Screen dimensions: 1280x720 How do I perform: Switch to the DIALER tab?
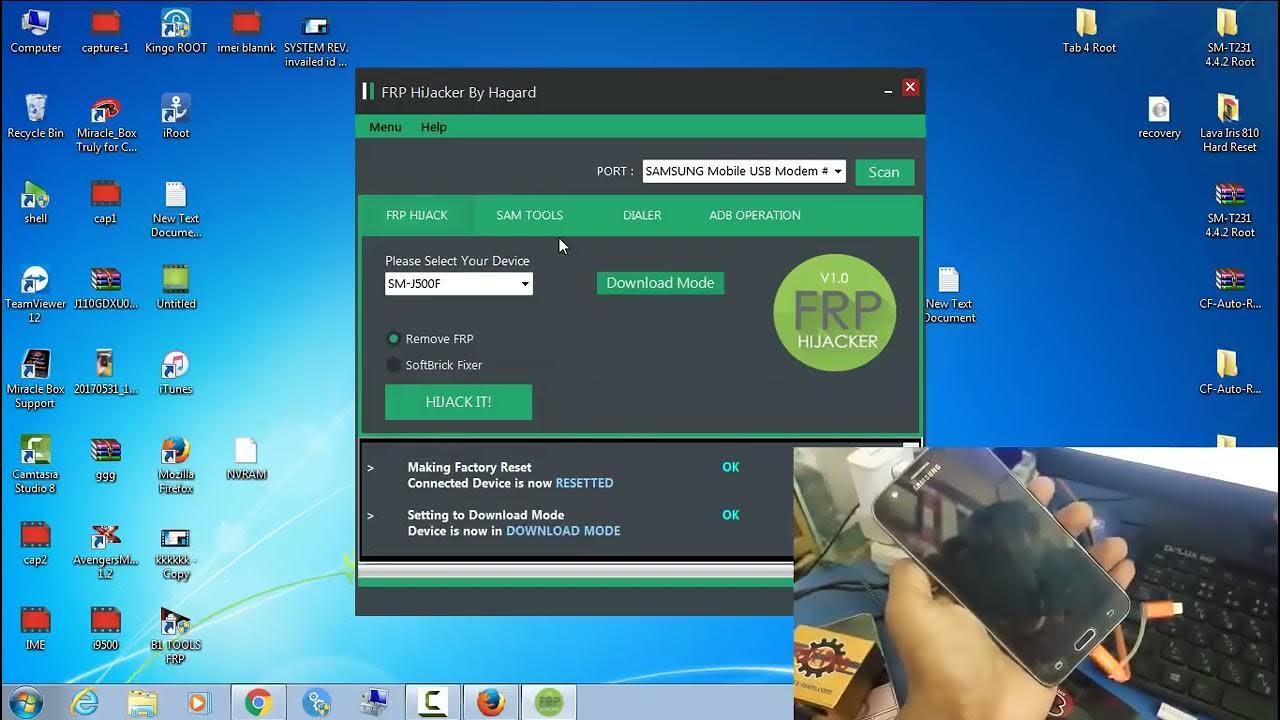tap(642, 215)
